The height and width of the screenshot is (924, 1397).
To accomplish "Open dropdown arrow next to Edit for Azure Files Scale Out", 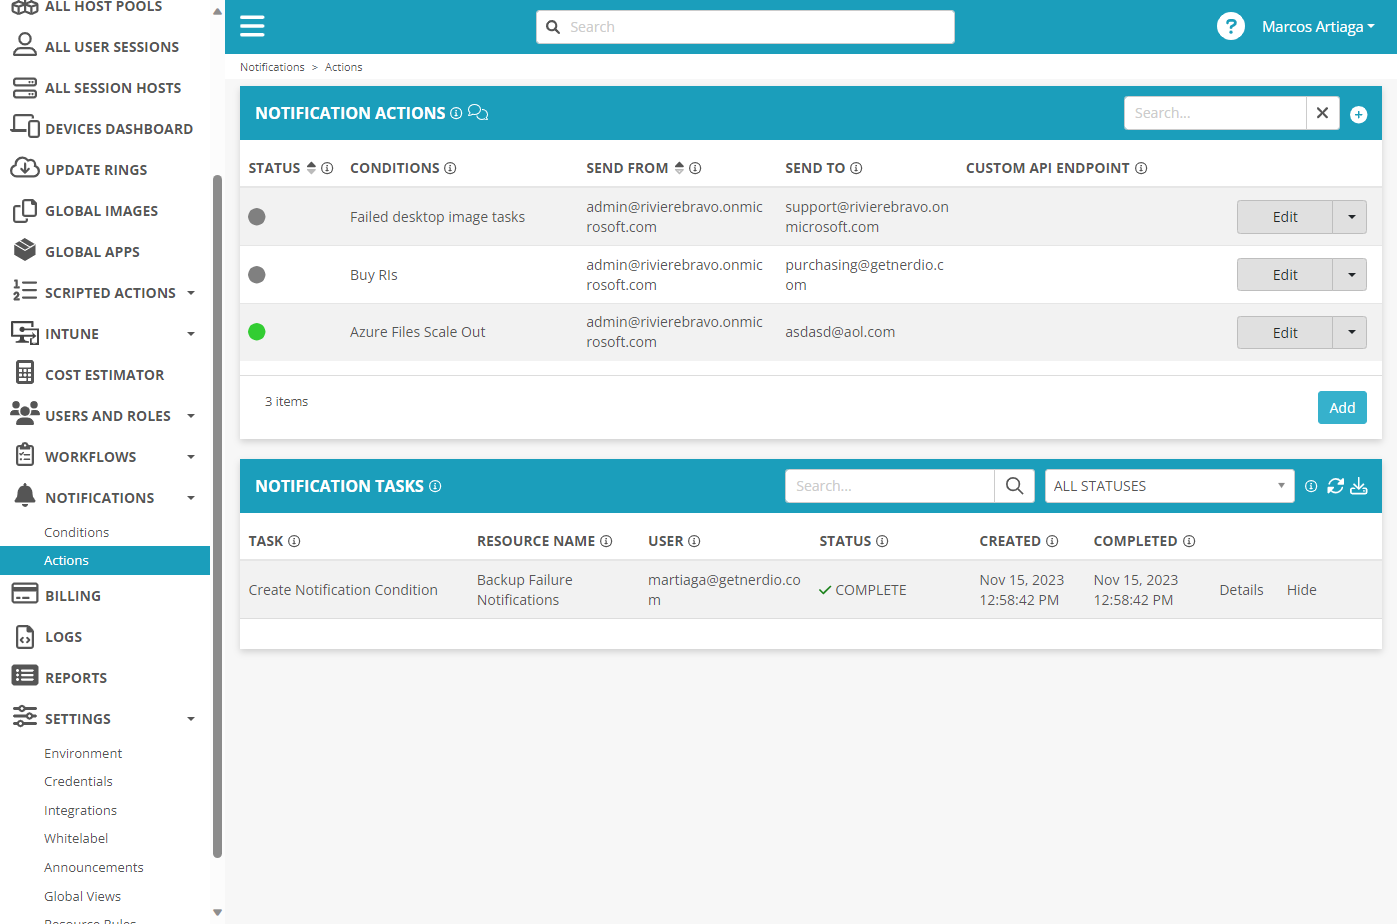I will point(1351,333).
